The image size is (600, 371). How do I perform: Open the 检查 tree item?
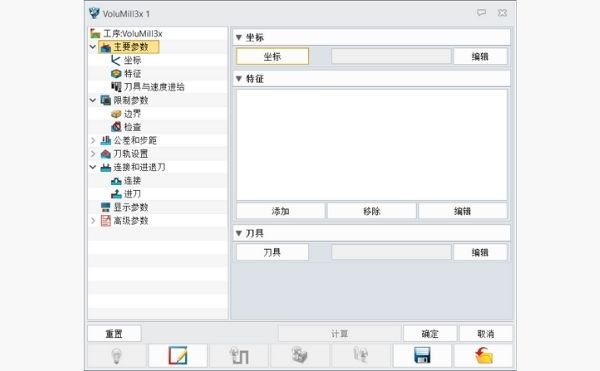point(126,127)
